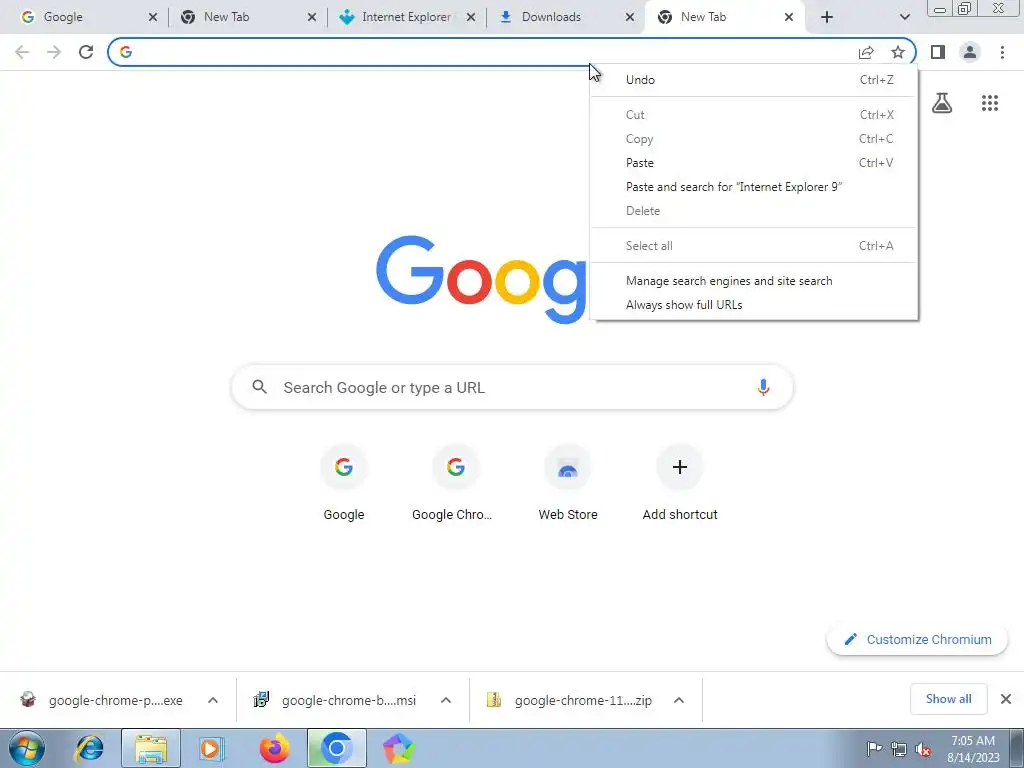Expand options for google-chrome-11....zip download
Image resolution: width=1024 pixels, height=768 pixels.
pos(679,700)
